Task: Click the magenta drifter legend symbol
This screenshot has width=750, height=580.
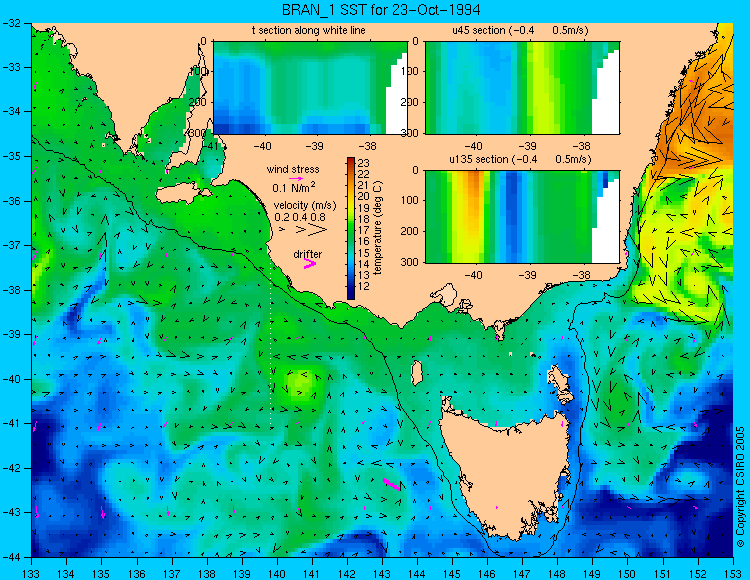Action: (x=310, y=263)
